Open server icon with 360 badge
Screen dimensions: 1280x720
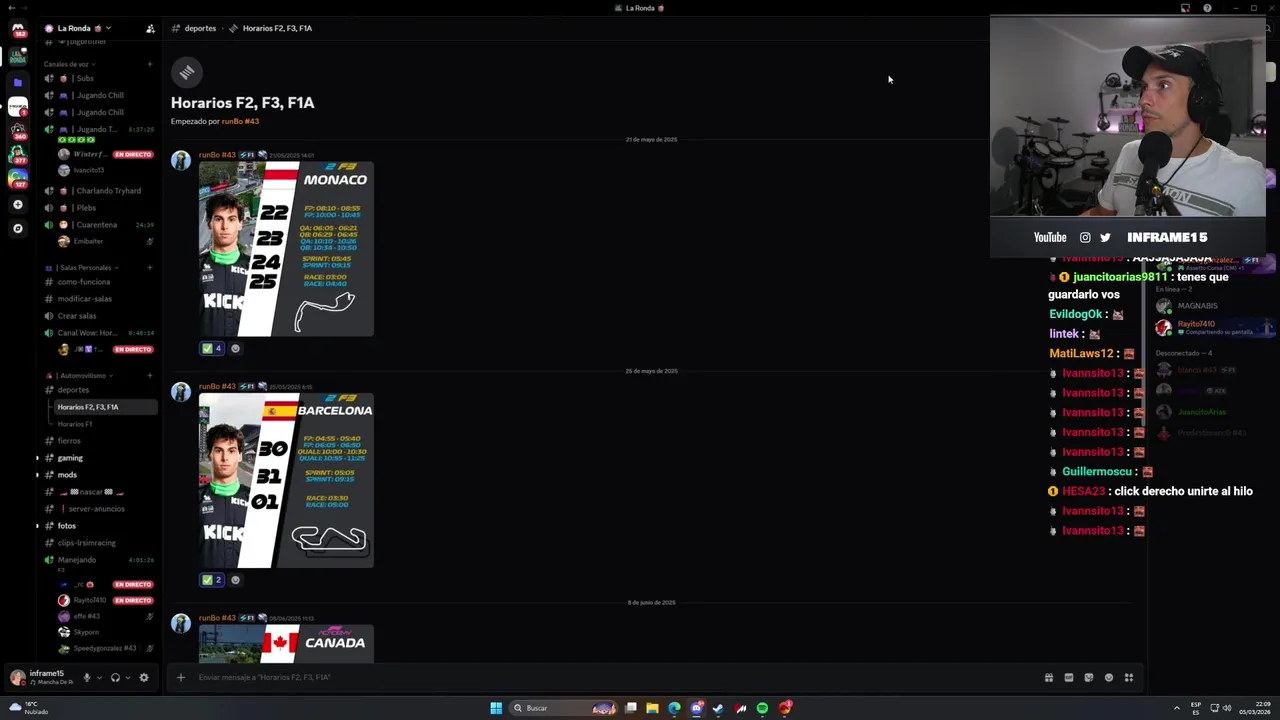[x=17, y=130]
